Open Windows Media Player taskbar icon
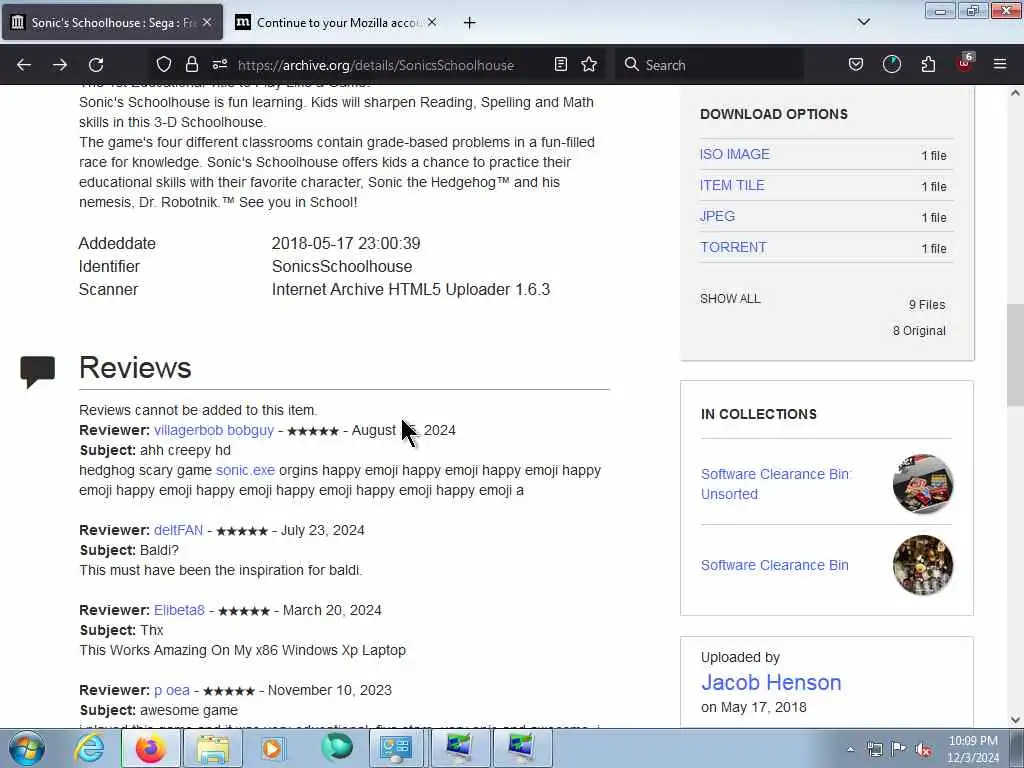Image resolution: width=1024 pixels, height=768 pixels. pyautogui.click(x=272, y=748)
